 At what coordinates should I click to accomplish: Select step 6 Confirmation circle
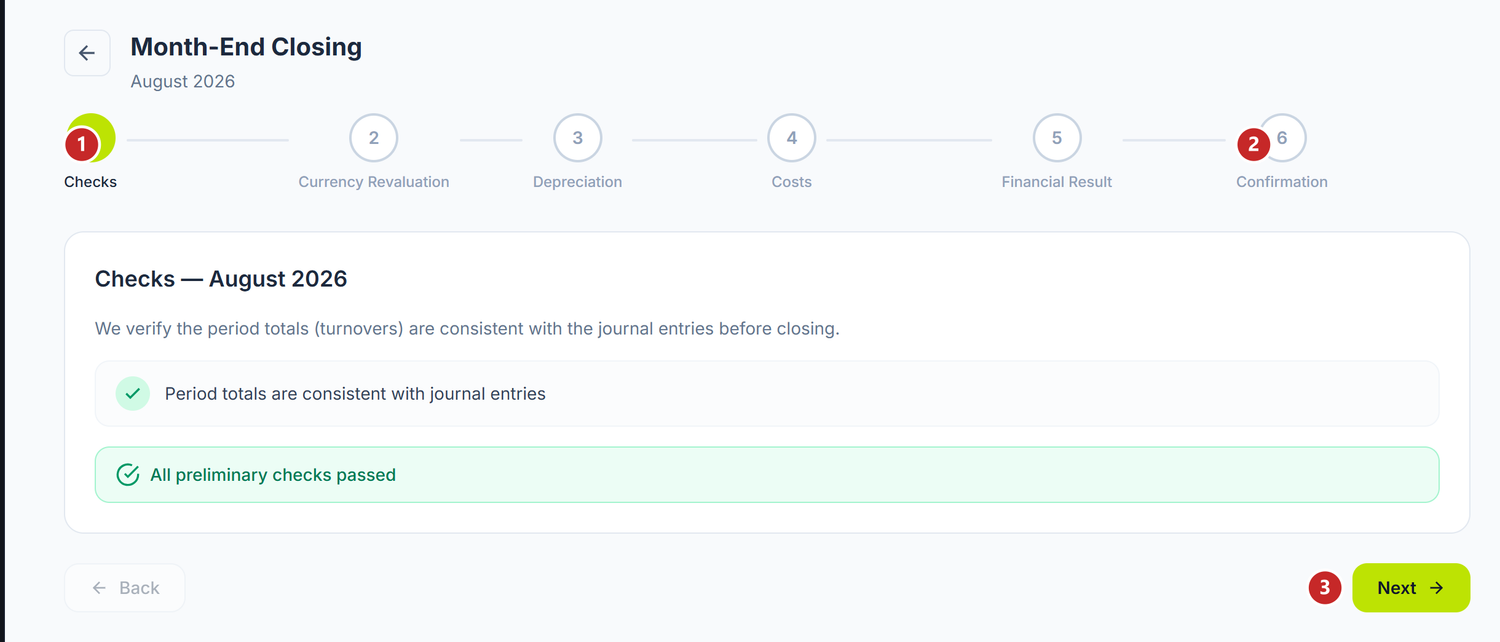coord(1283,138)
